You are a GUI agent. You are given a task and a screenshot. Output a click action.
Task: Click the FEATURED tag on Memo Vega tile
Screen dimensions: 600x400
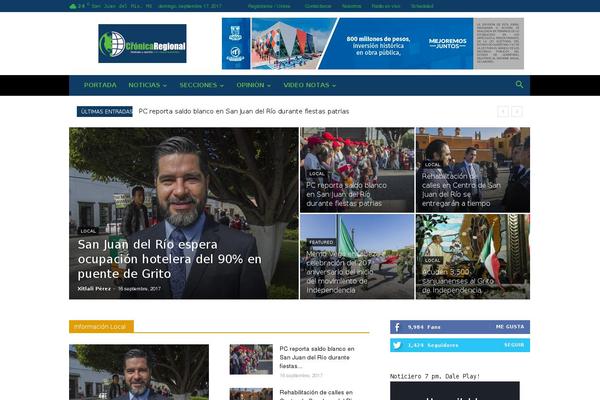321,242
